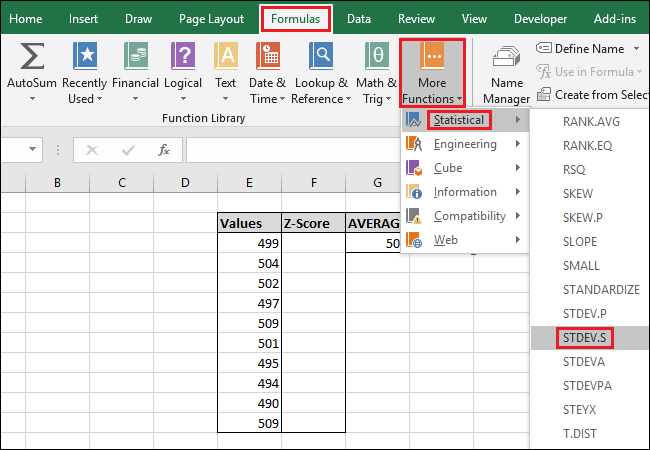Select cell containing value 499

pyautogui.click(x=249, y=243)
